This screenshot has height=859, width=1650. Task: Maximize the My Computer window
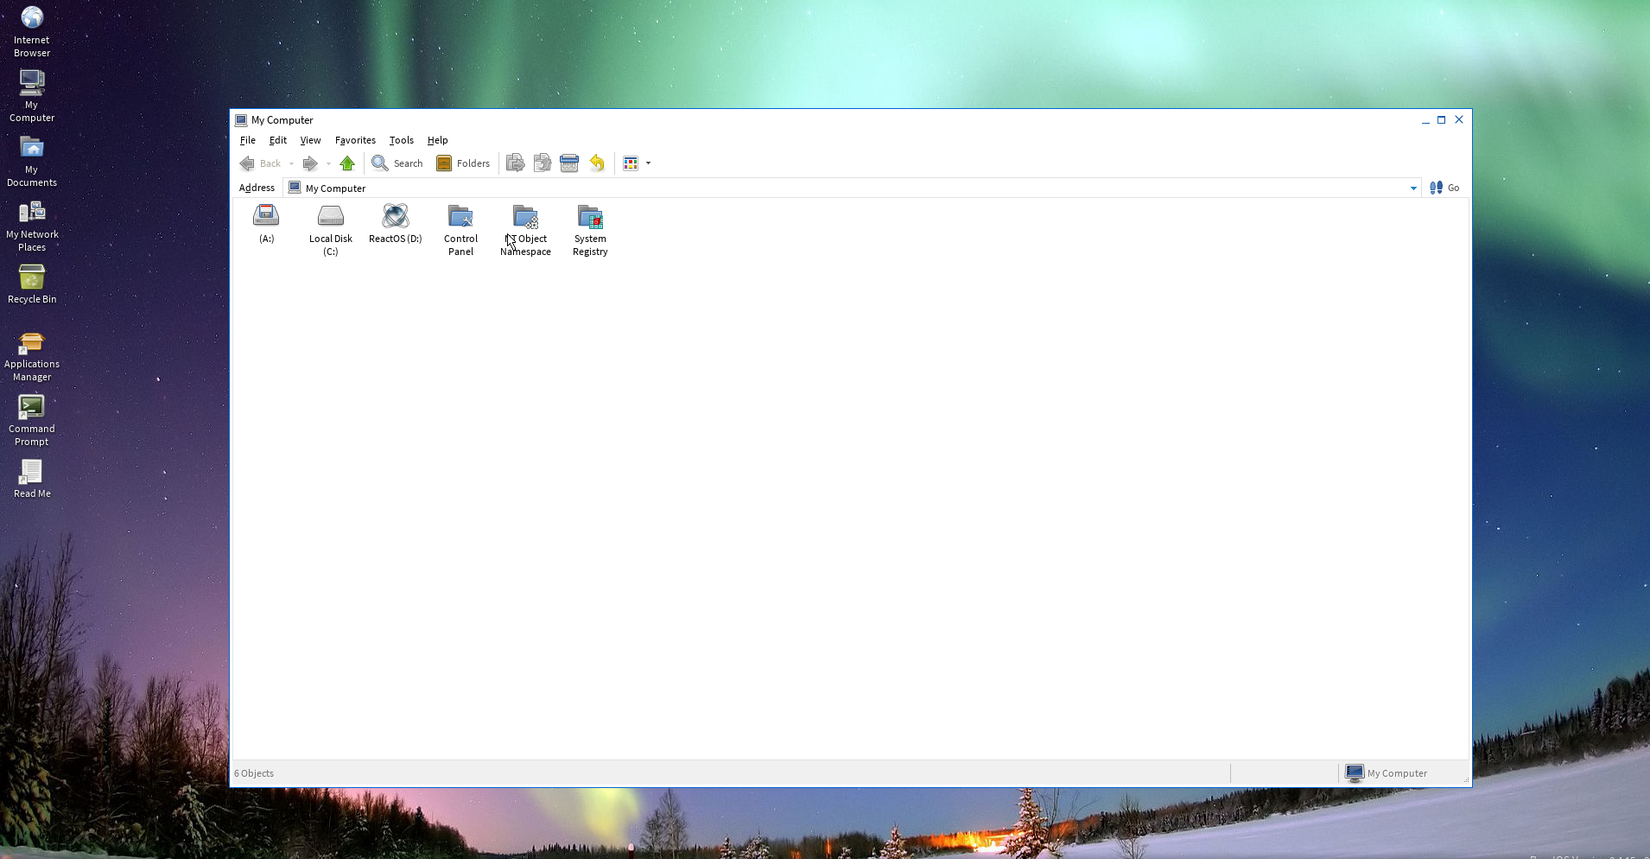[1441, 120]
